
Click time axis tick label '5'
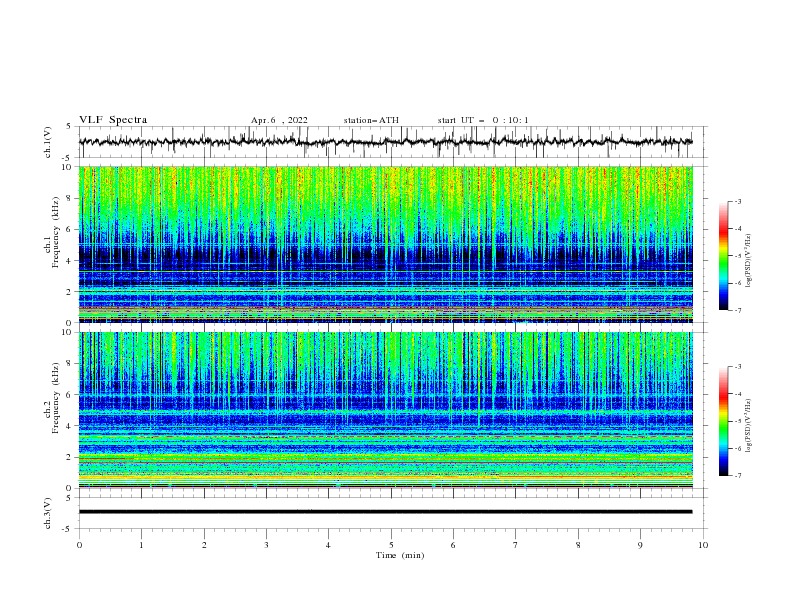pyautogui.click(x=391, y=545)
